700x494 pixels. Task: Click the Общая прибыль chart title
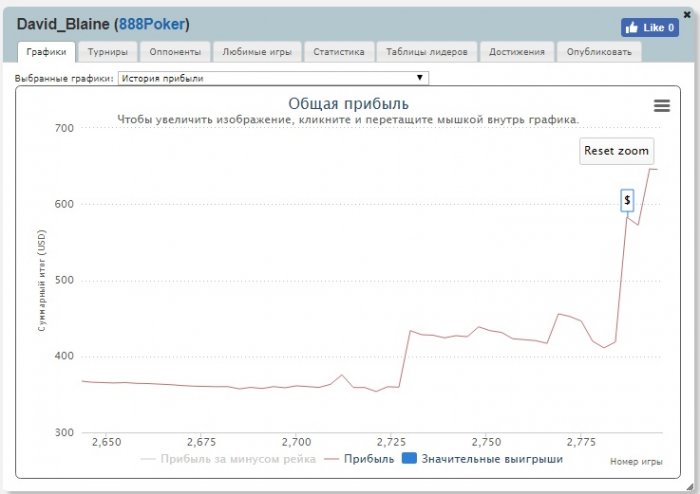coord(349,104)
